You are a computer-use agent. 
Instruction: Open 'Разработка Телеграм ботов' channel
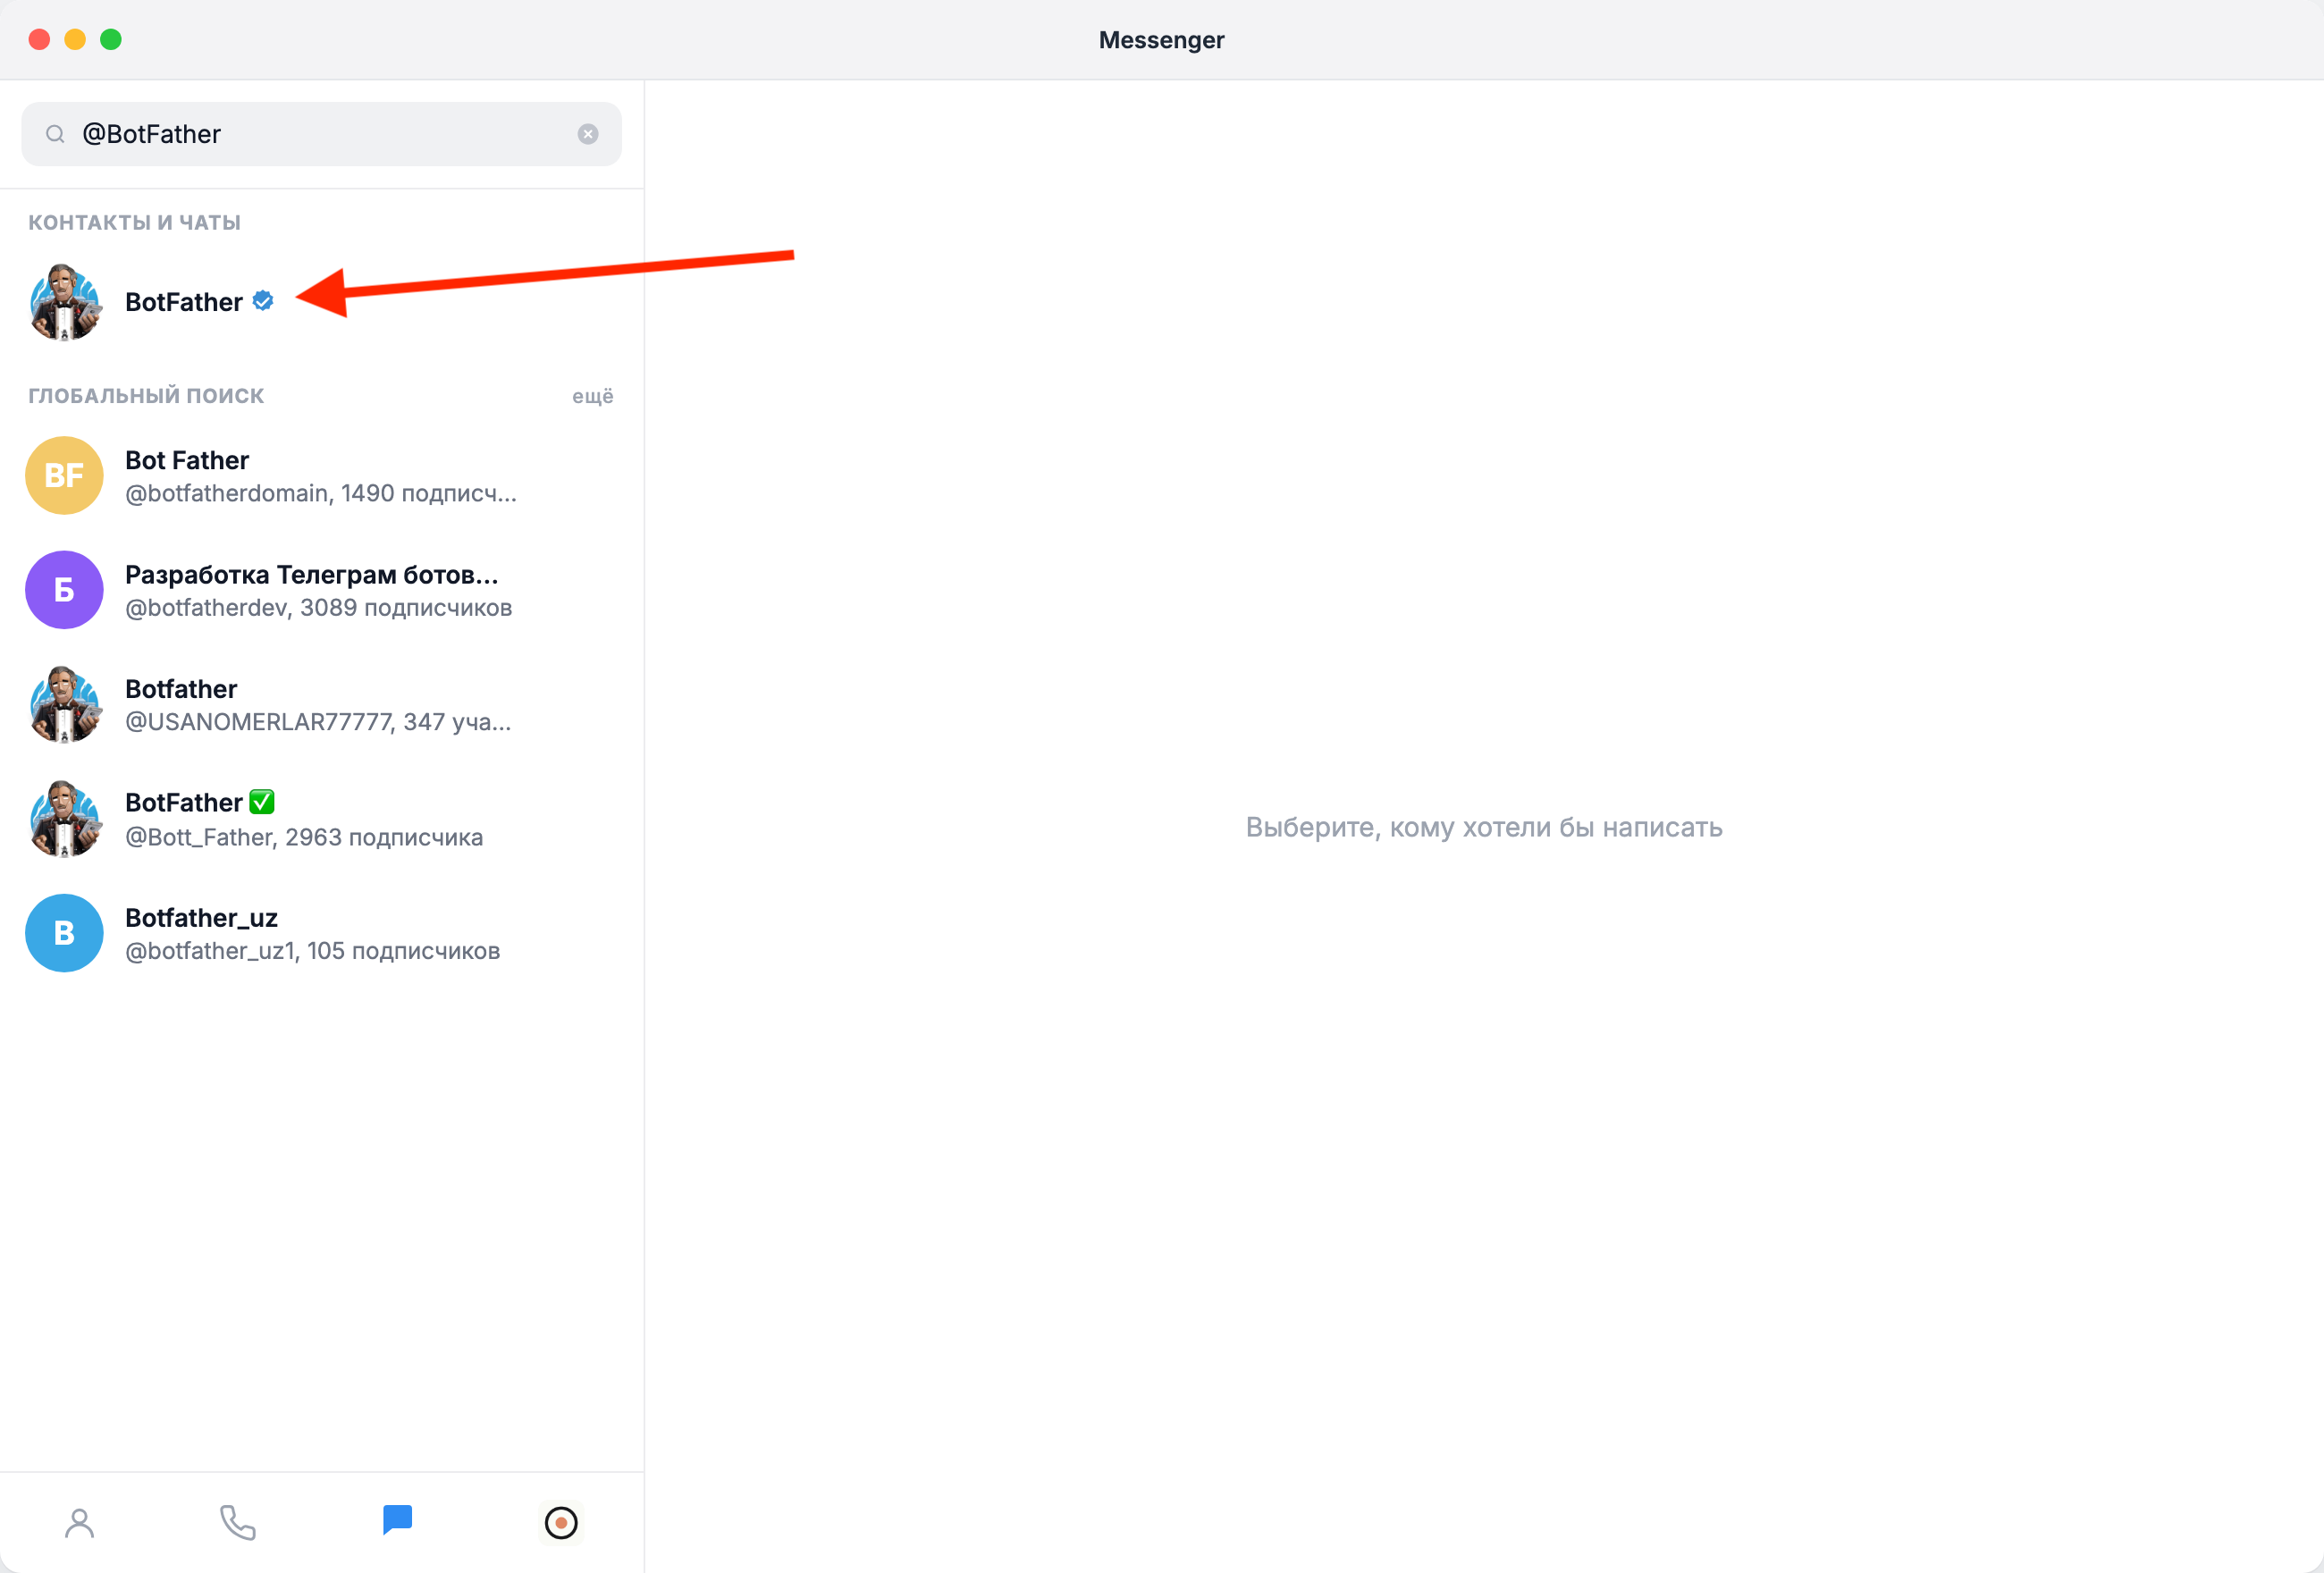pyautogui.click(x=322, y=590)
